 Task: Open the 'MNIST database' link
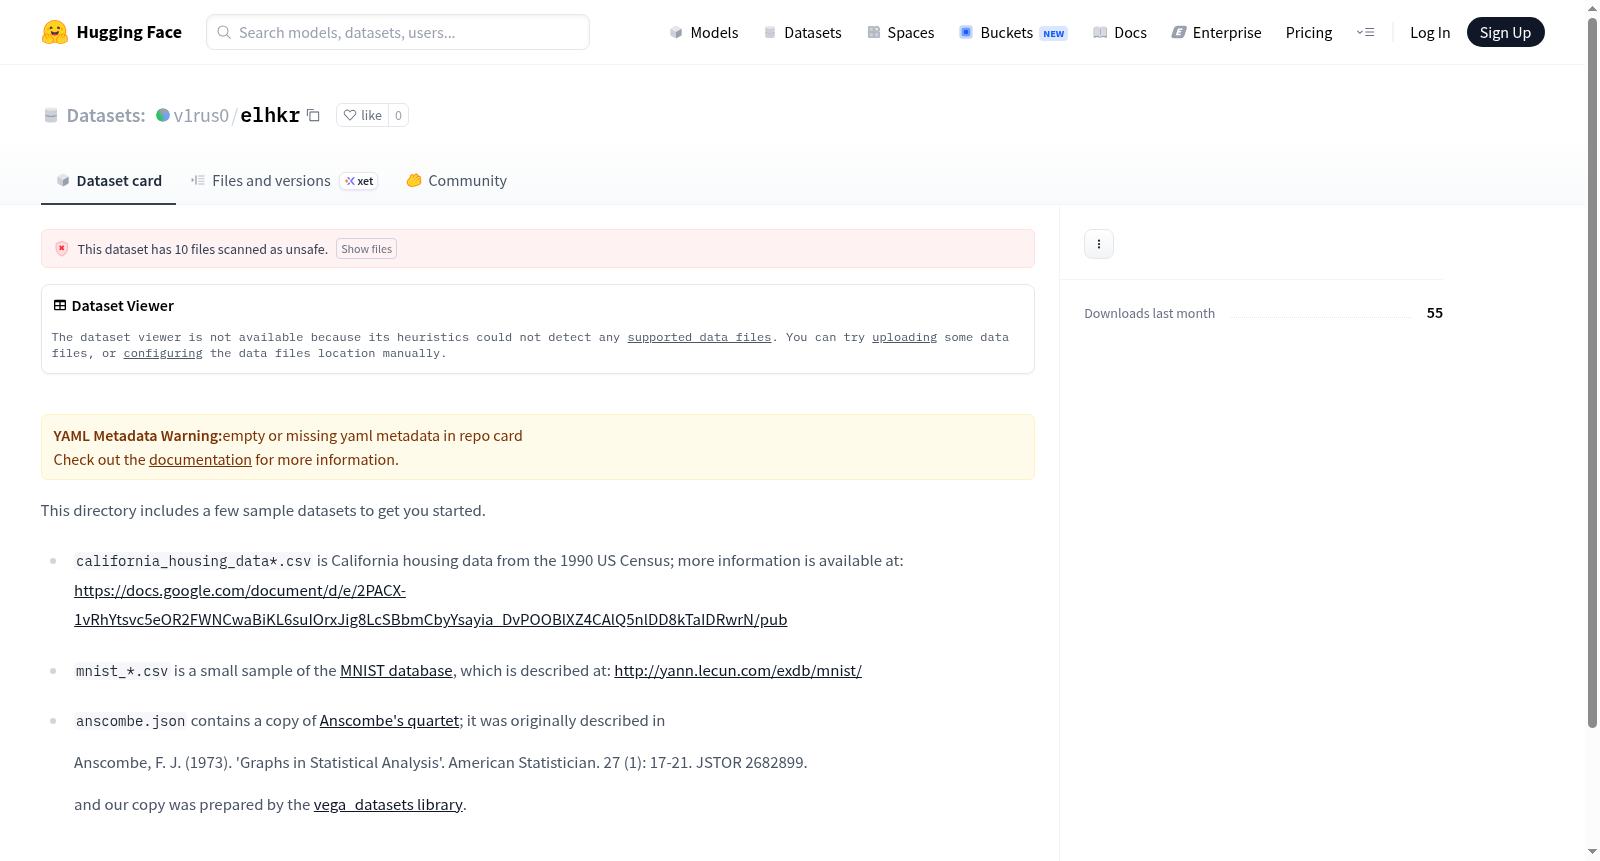click(396, 671)
